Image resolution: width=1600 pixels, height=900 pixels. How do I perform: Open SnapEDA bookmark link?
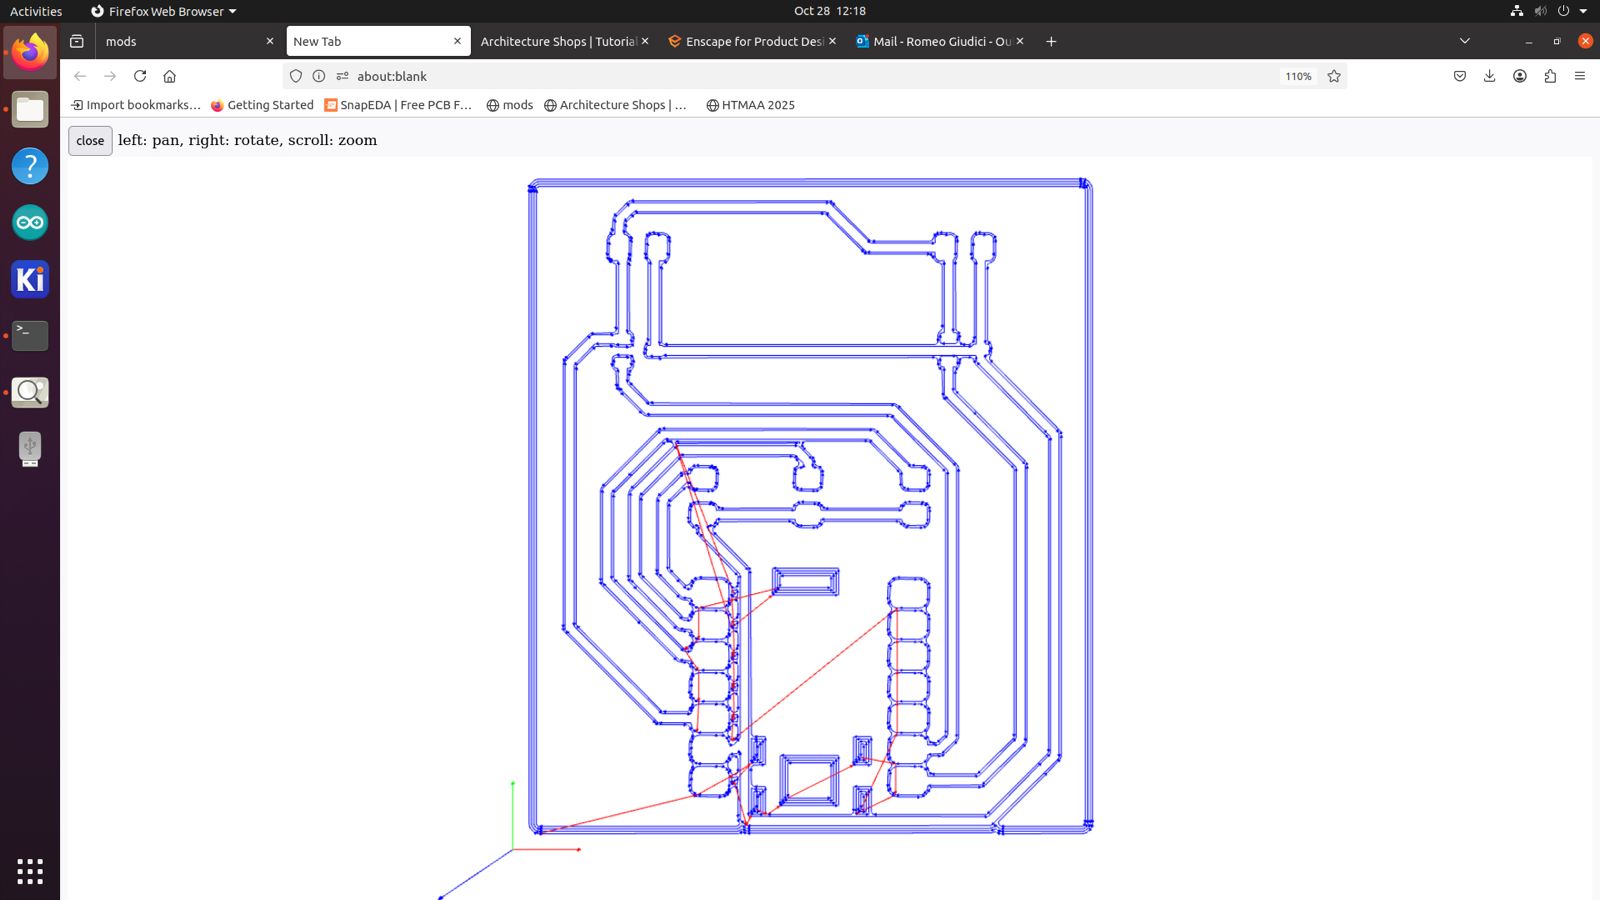click(x=397, y=105)
